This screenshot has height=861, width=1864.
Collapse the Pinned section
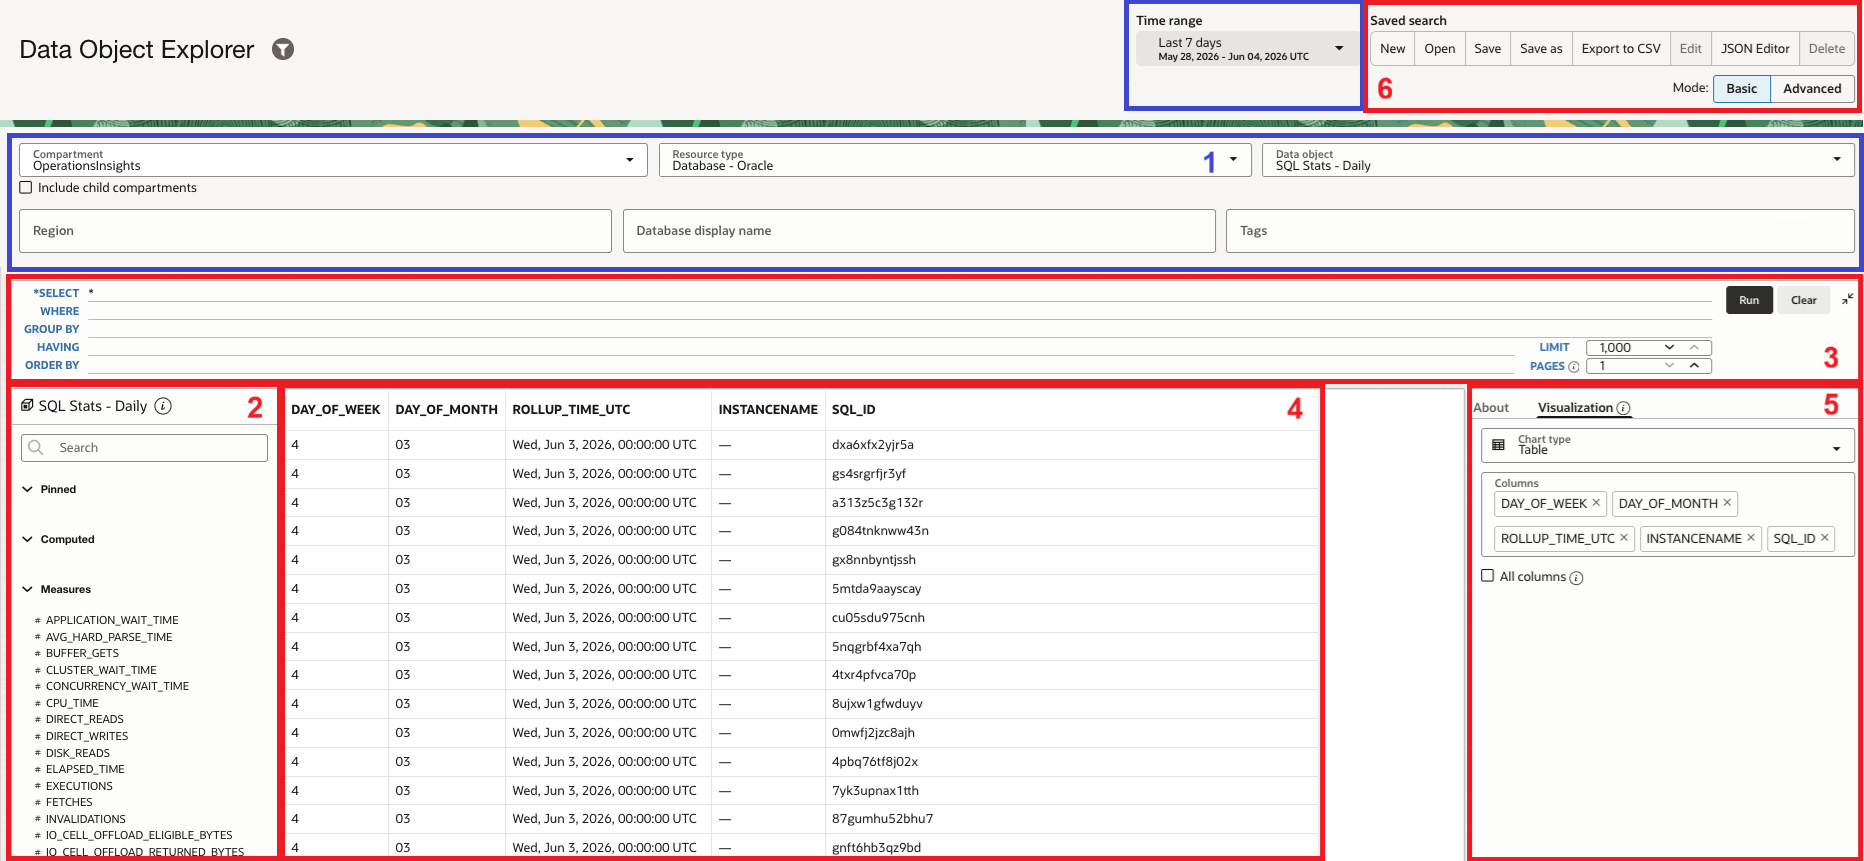click(x=27, y=489)
